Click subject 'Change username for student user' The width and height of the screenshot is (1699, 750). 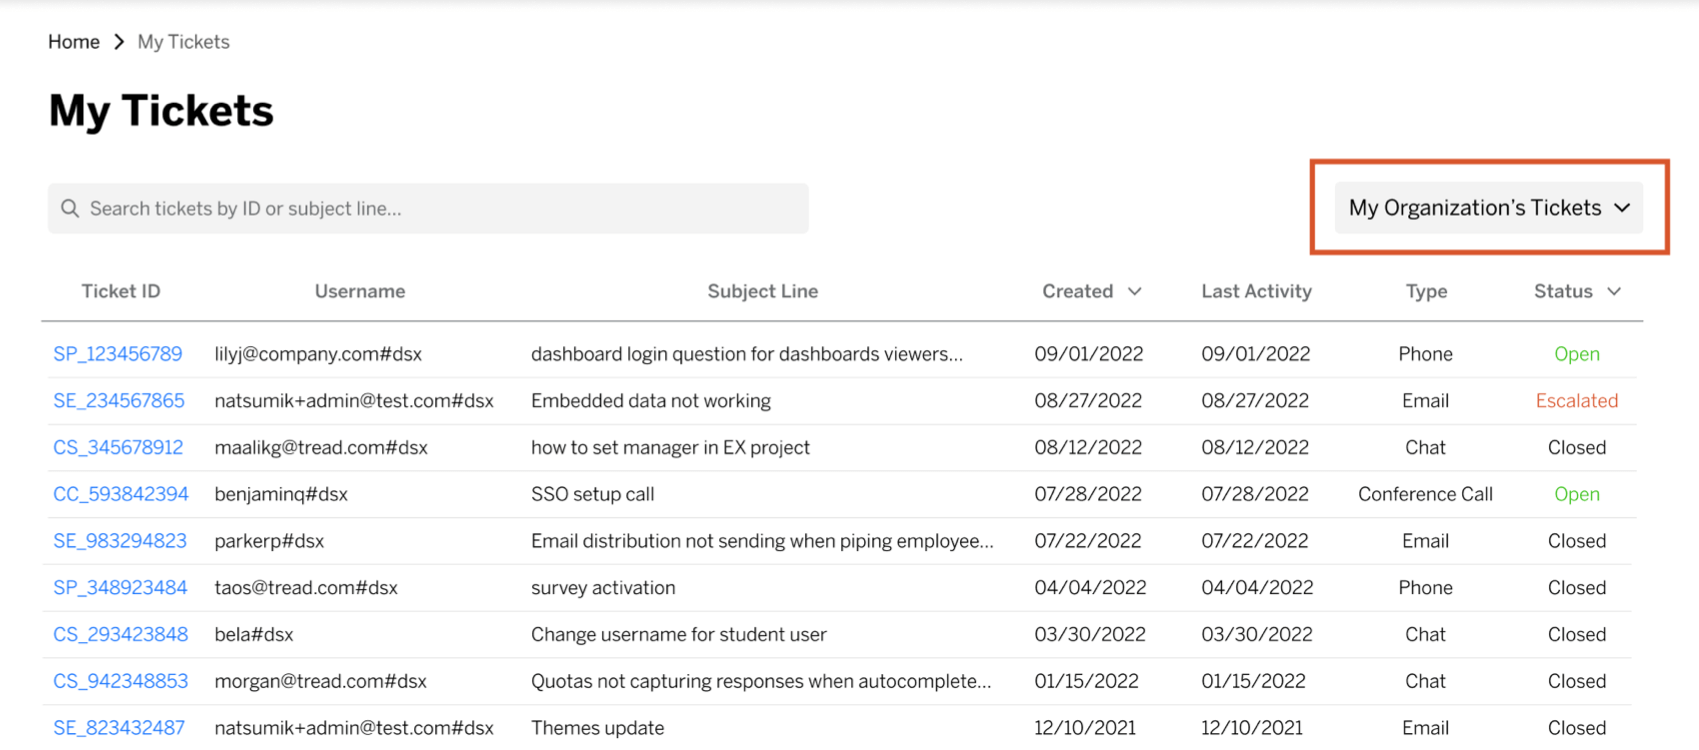(x=679, y=635)
